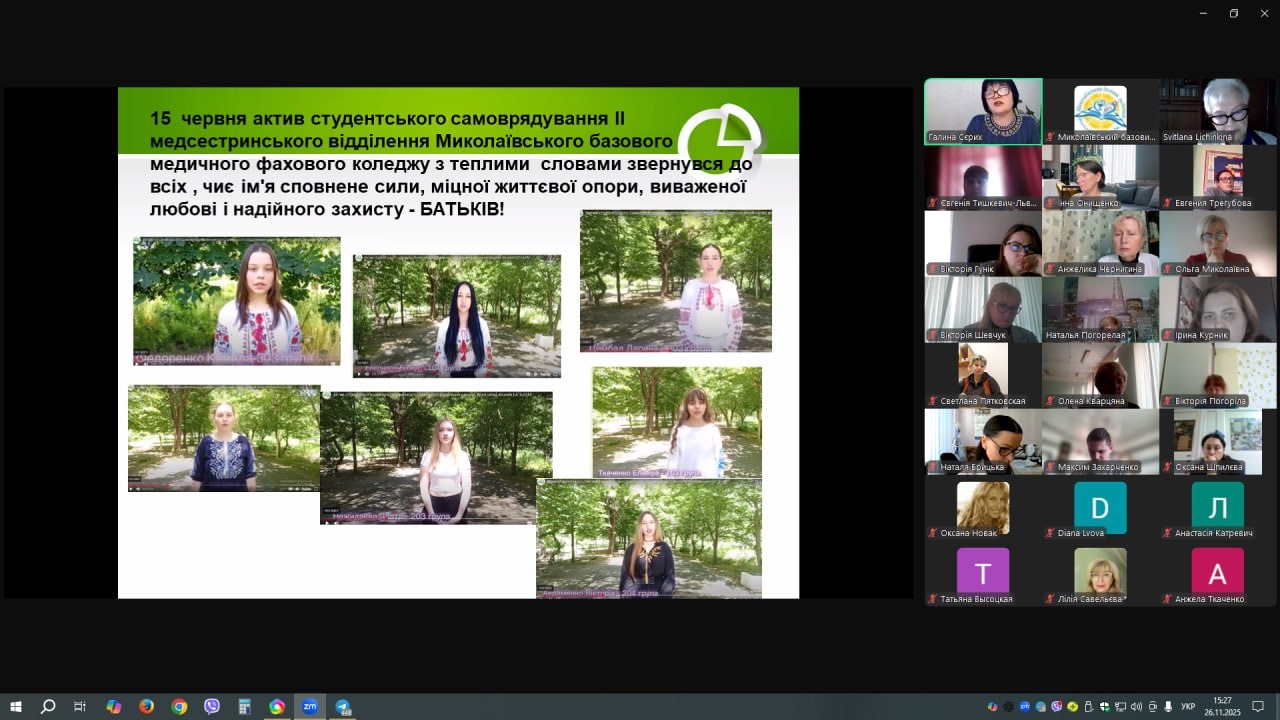Open Google Chrome from the taskbar
The image size is (1280, 720).
click(x=179, y=706)
